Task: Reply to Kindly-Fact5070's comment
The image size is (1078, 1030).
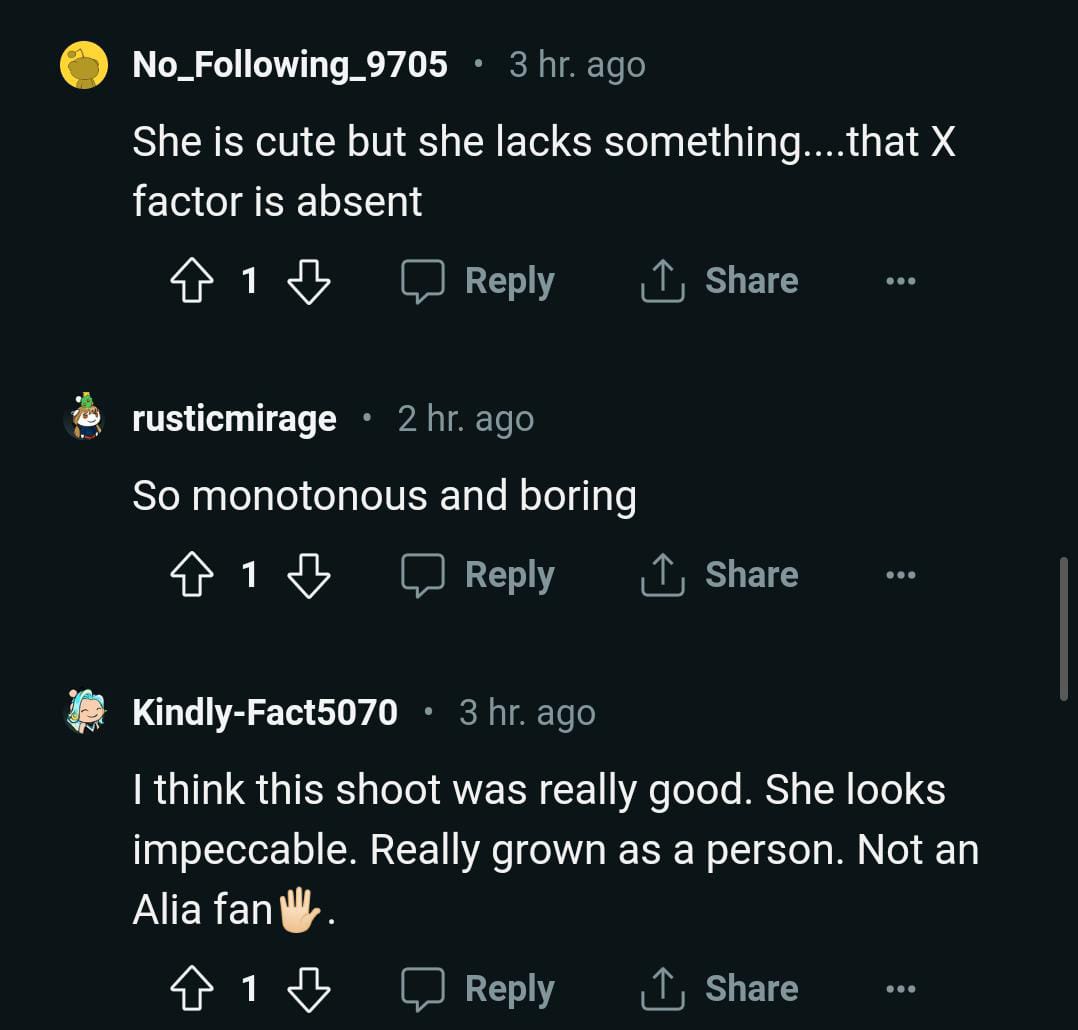Action: (x=478, y=990)
